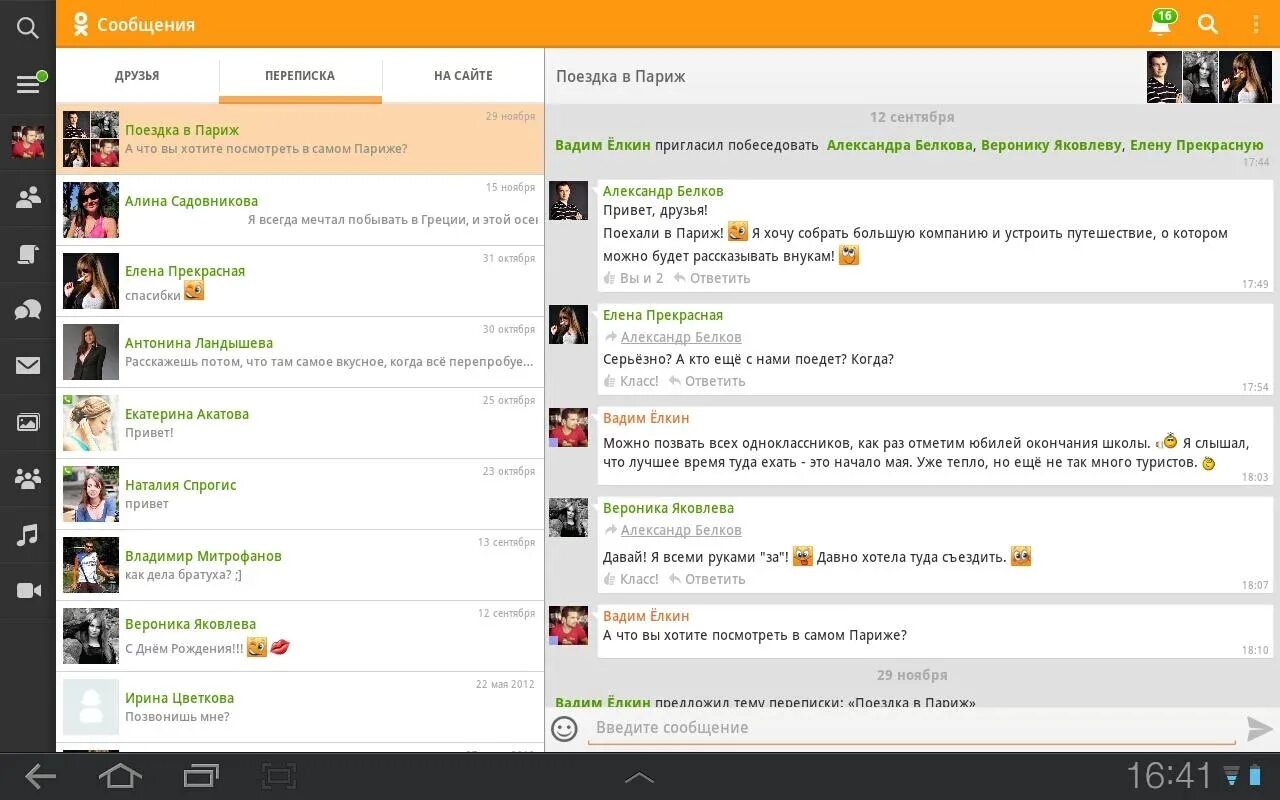Click Александр Белков's avatar in chat

568,201
